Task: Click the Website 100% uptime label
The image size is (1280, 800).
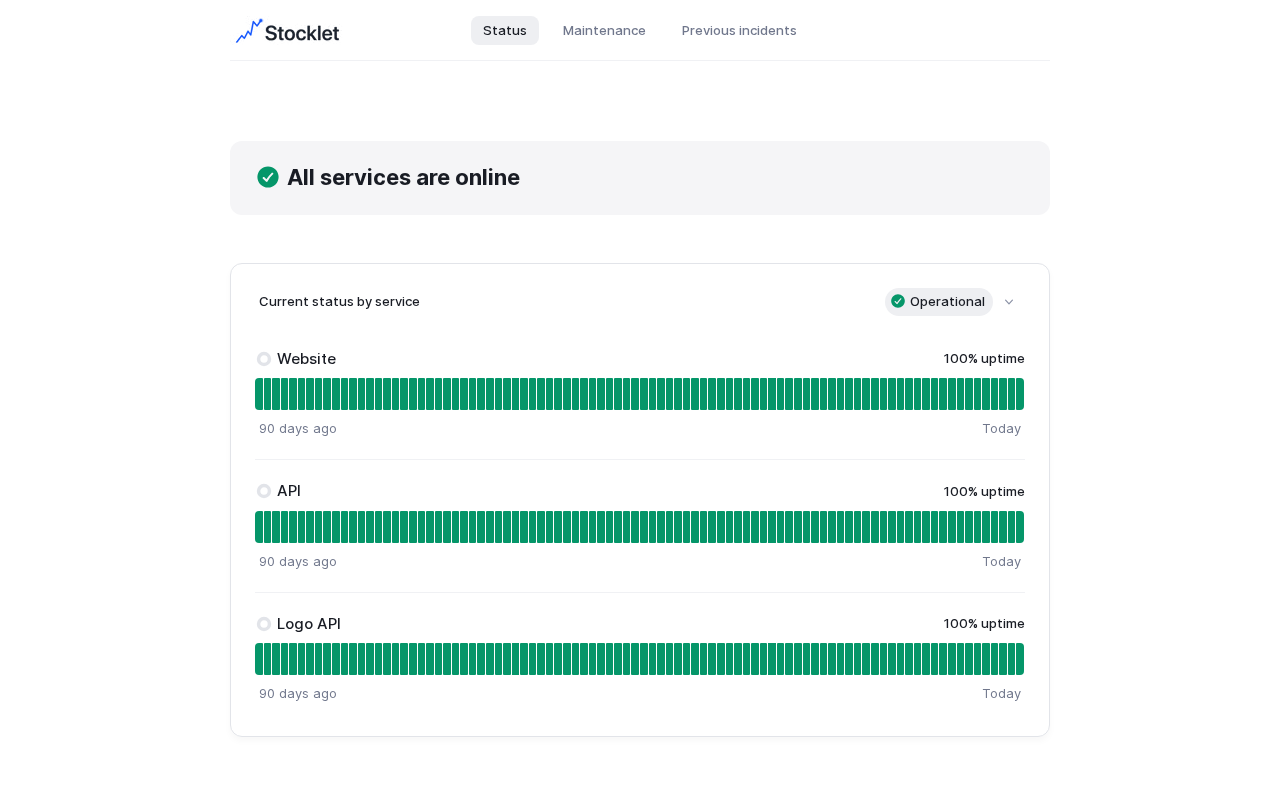Action: (984, 358)
